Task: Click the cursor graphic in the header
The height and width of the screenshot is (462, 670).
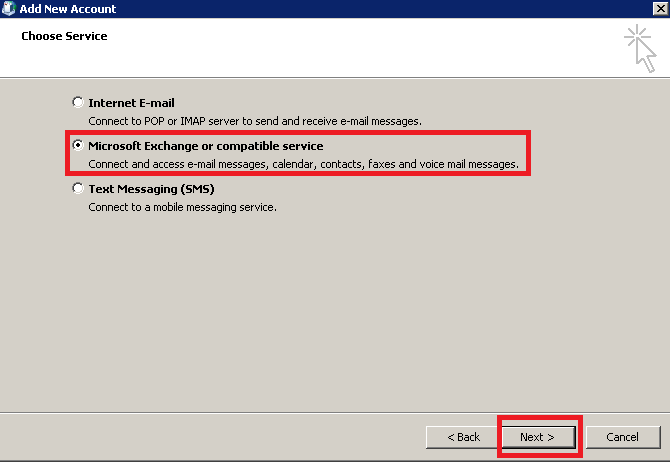Action: 640,49
